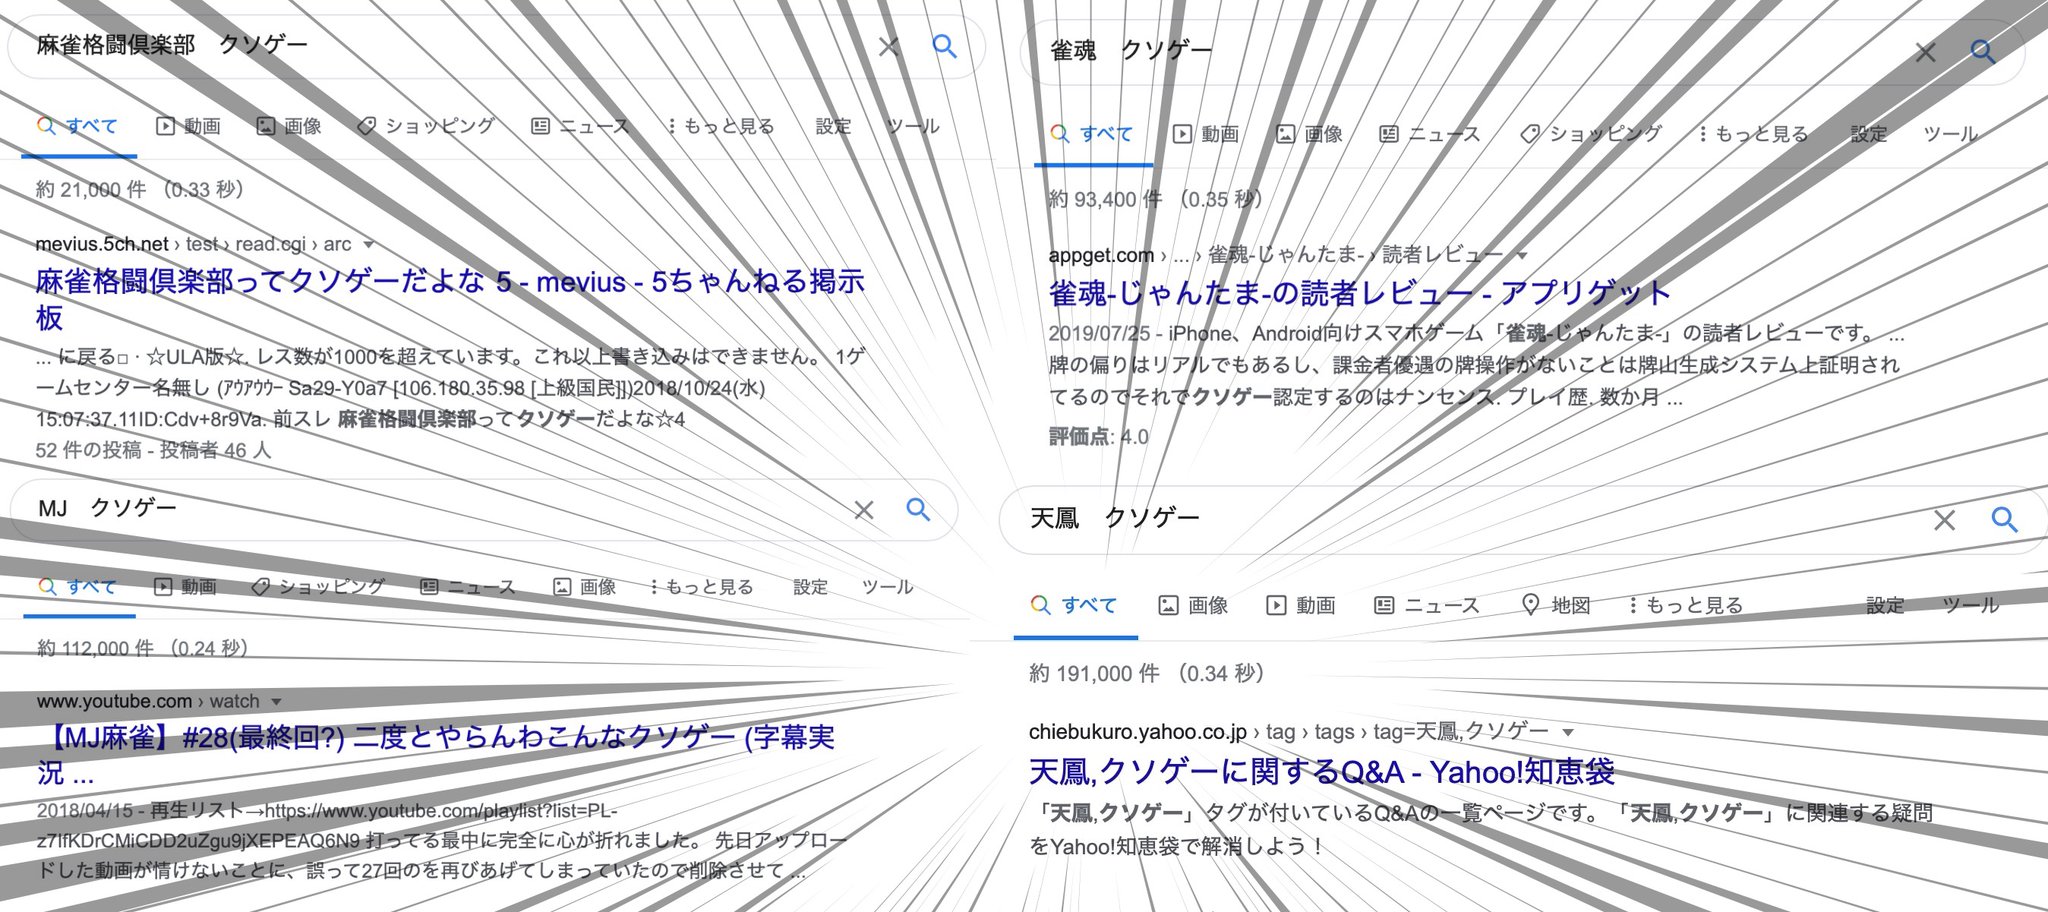Open ツール in the 天鳳 search
The image size is (2048, 912).
pos(1970,605)
